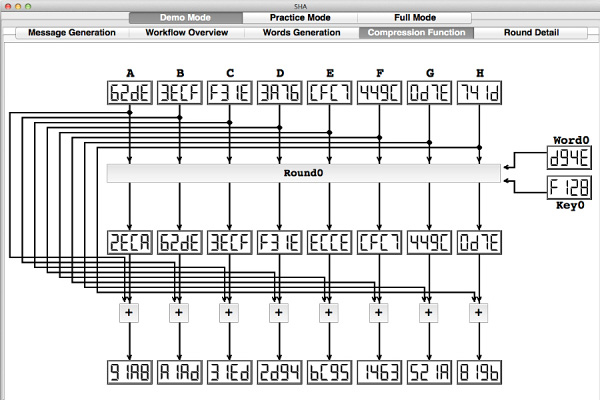Click final output value 91A8
Image resolution: width=600 pixels, height=400 pixels.
coord(130,372)
